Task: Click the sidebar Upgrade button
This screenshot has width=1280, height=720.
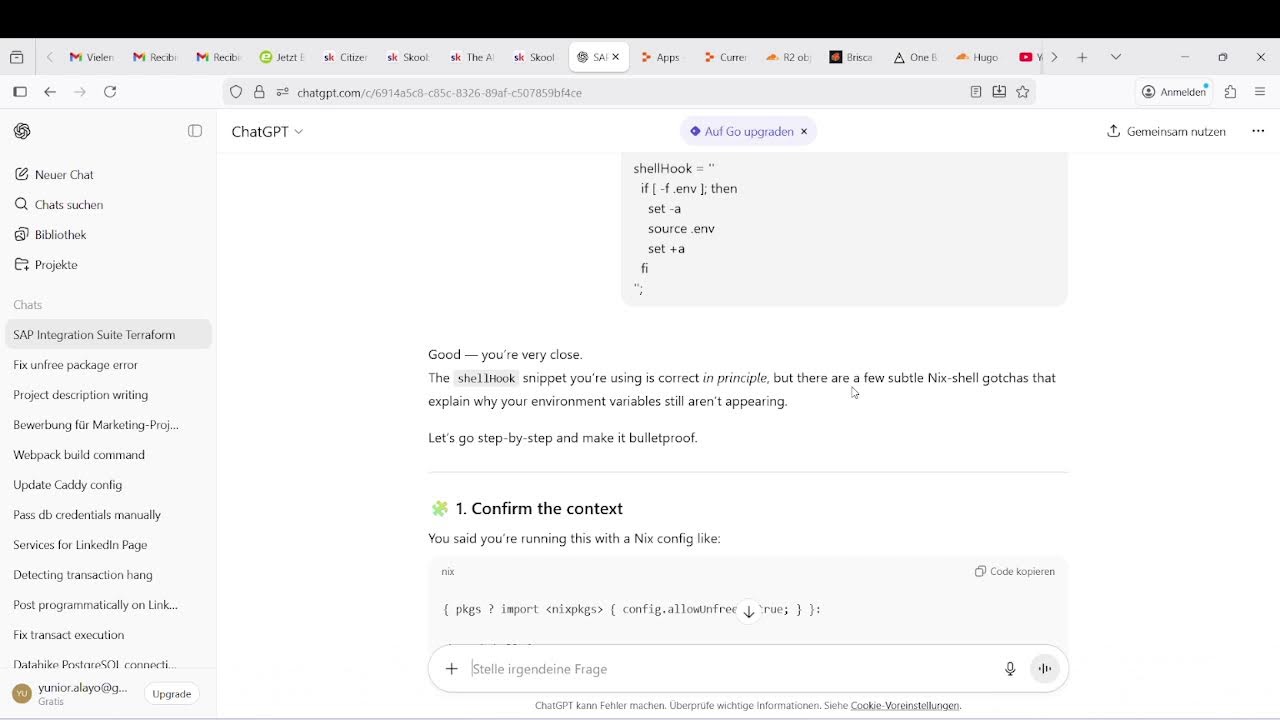Action: pos(171,693)
